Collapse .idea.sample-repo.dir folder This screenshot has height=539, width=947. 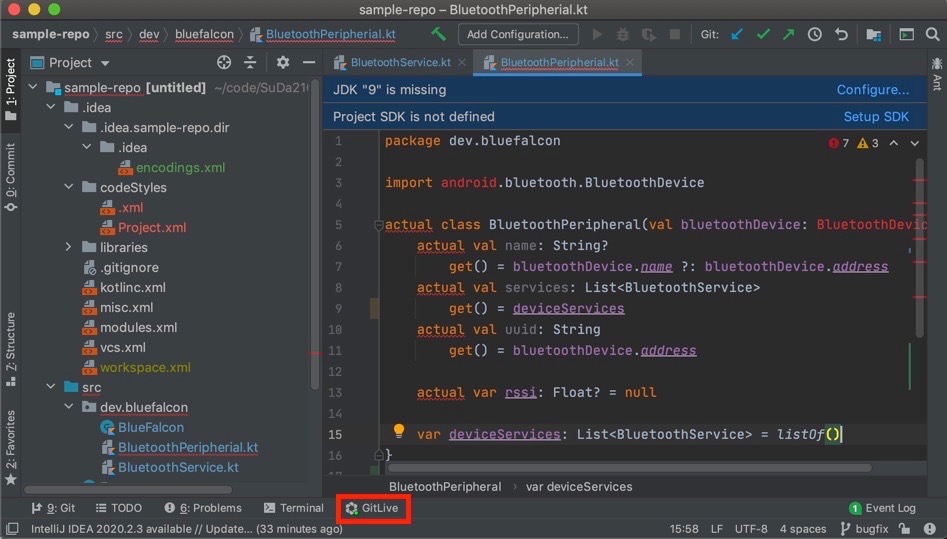click(x=69, y=127)
